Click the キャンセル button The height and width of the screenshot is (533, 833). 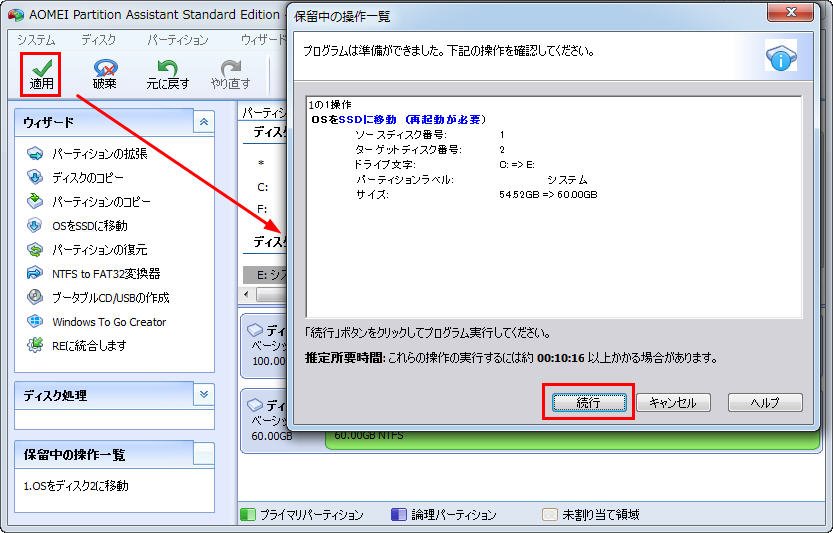coord(673,402)
